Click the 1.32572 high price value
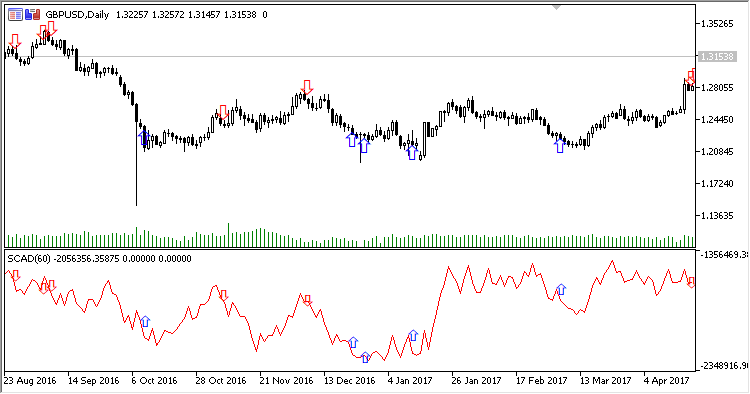 click(168, 15)
